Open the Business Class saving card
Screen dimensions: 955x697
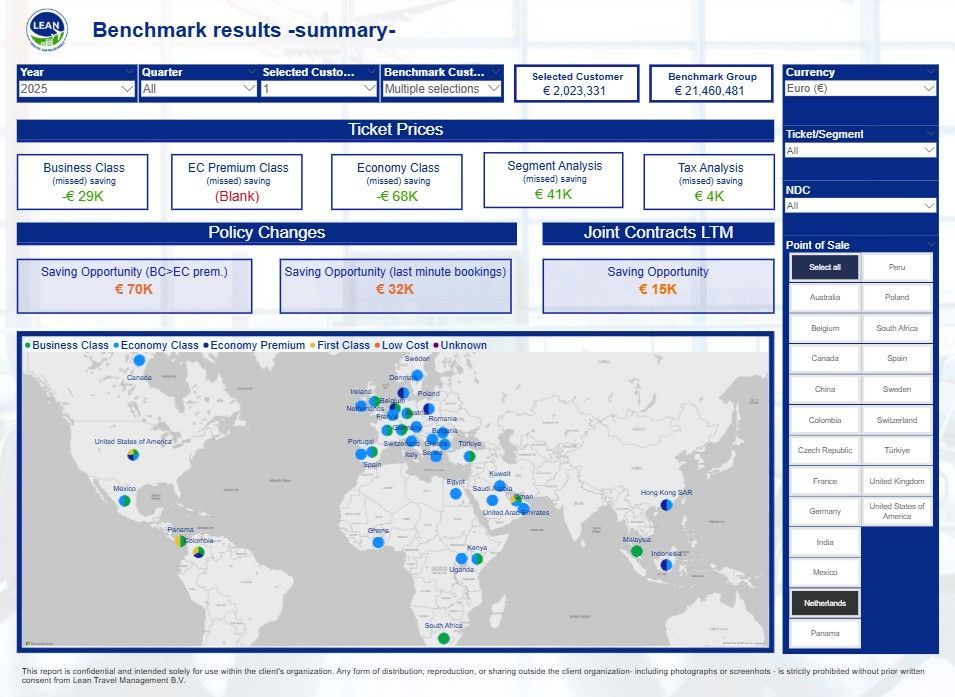83,182
